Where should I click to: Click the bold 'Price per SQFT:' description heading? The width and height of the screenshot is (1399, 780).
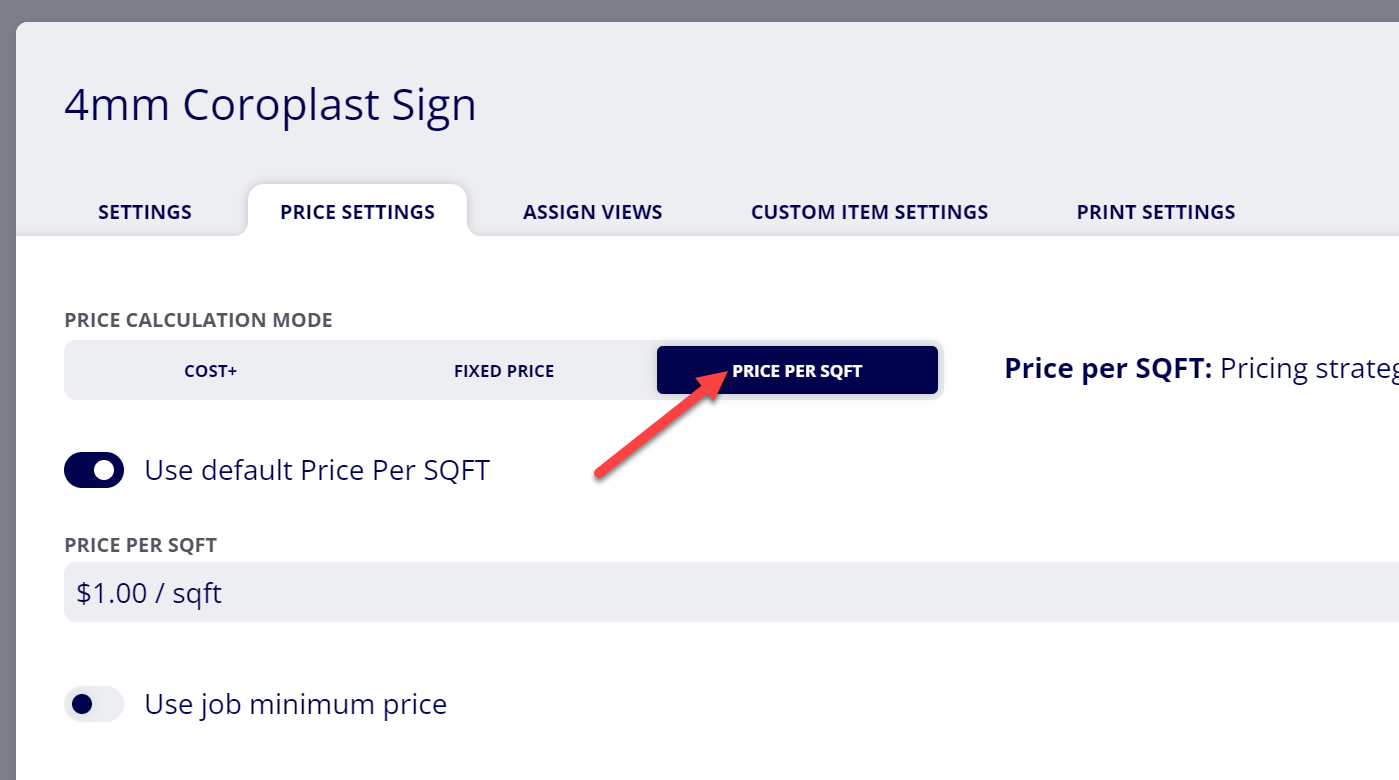[x=1108, y=369]
